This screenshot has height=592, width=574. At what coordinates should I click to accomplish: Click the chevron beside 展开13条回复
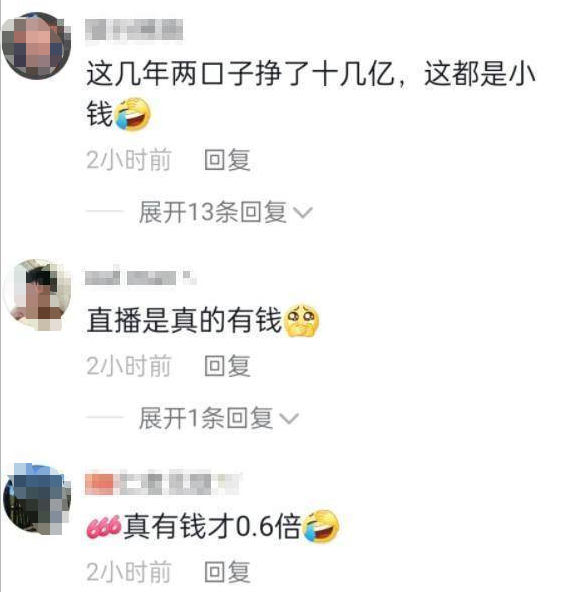pyautogui.click(x=303, y=213)
